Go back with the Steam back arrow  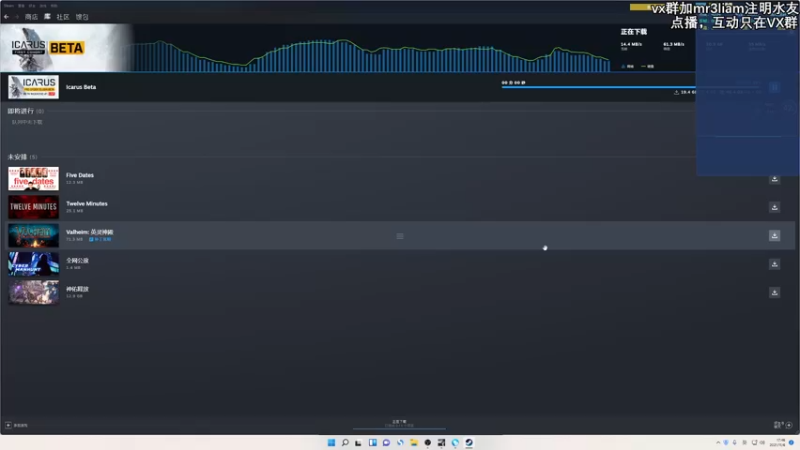tap(6, 17)
